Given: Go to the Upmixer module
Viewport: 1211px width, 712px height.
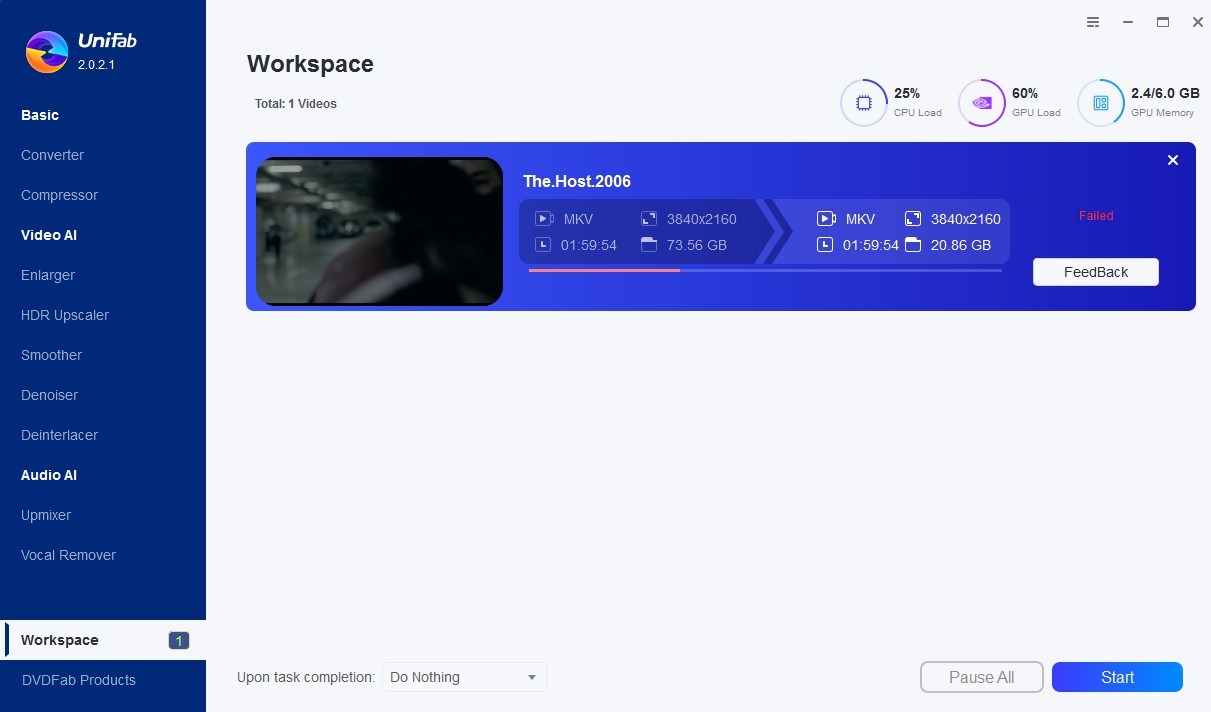Looking at the screenshot, I should 46,515.
